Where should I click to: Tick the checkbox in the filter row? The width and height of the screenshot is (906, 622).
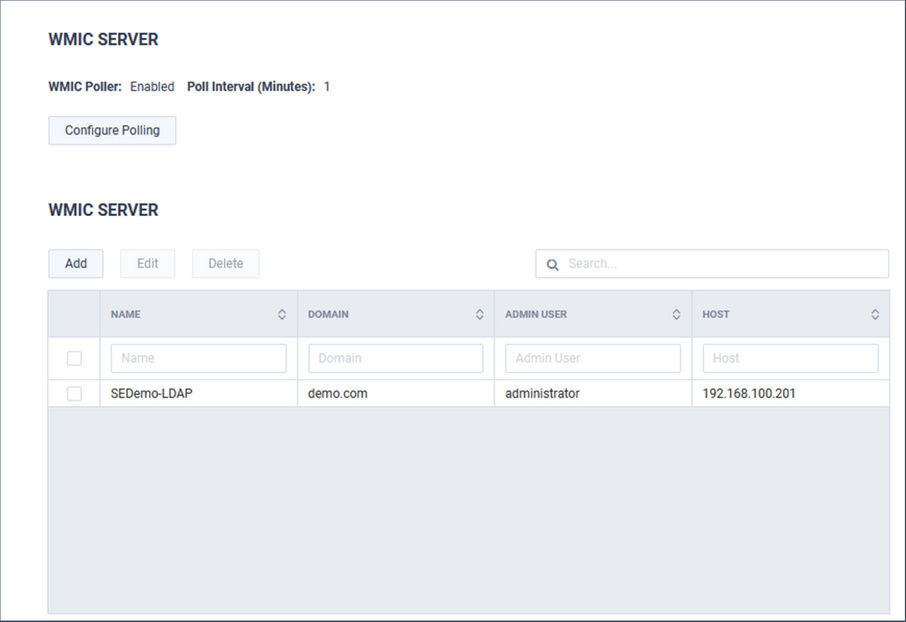click(x=74, y=358)
